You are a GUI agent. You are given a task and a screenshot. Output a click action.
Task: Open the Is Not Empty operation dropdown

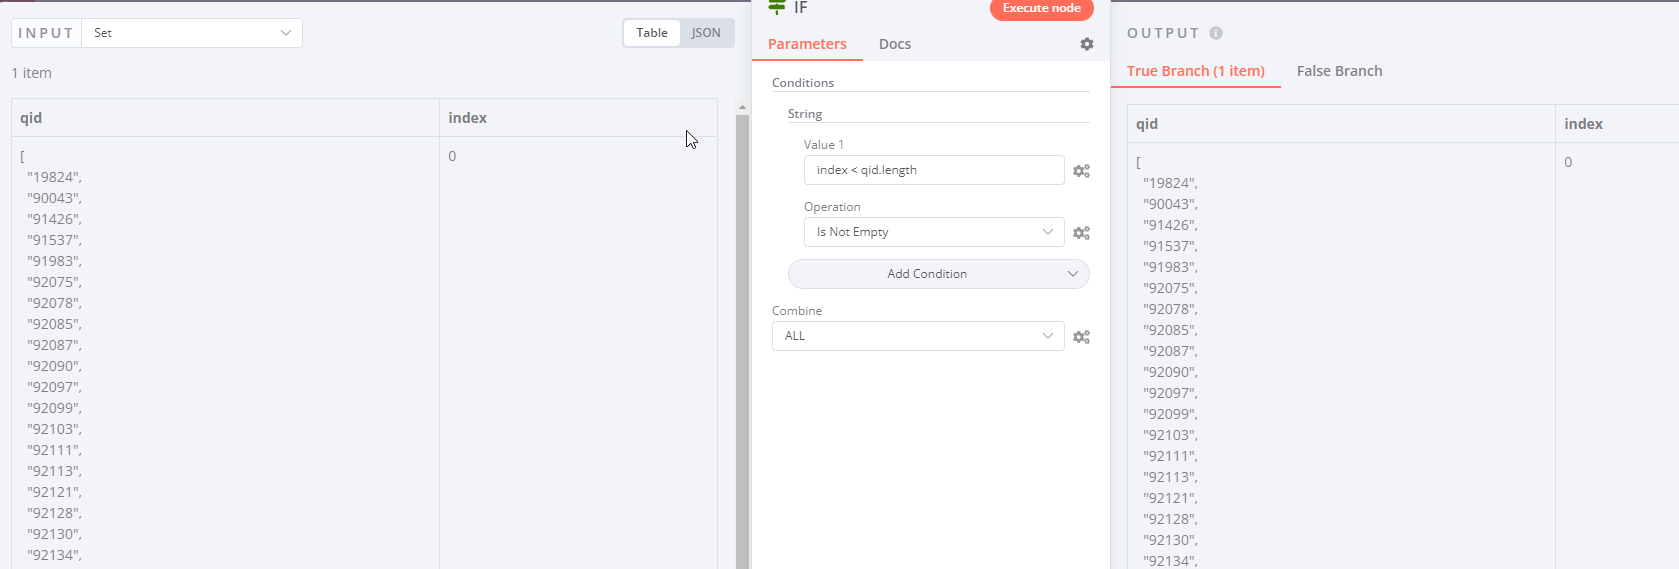pos(934,232)
